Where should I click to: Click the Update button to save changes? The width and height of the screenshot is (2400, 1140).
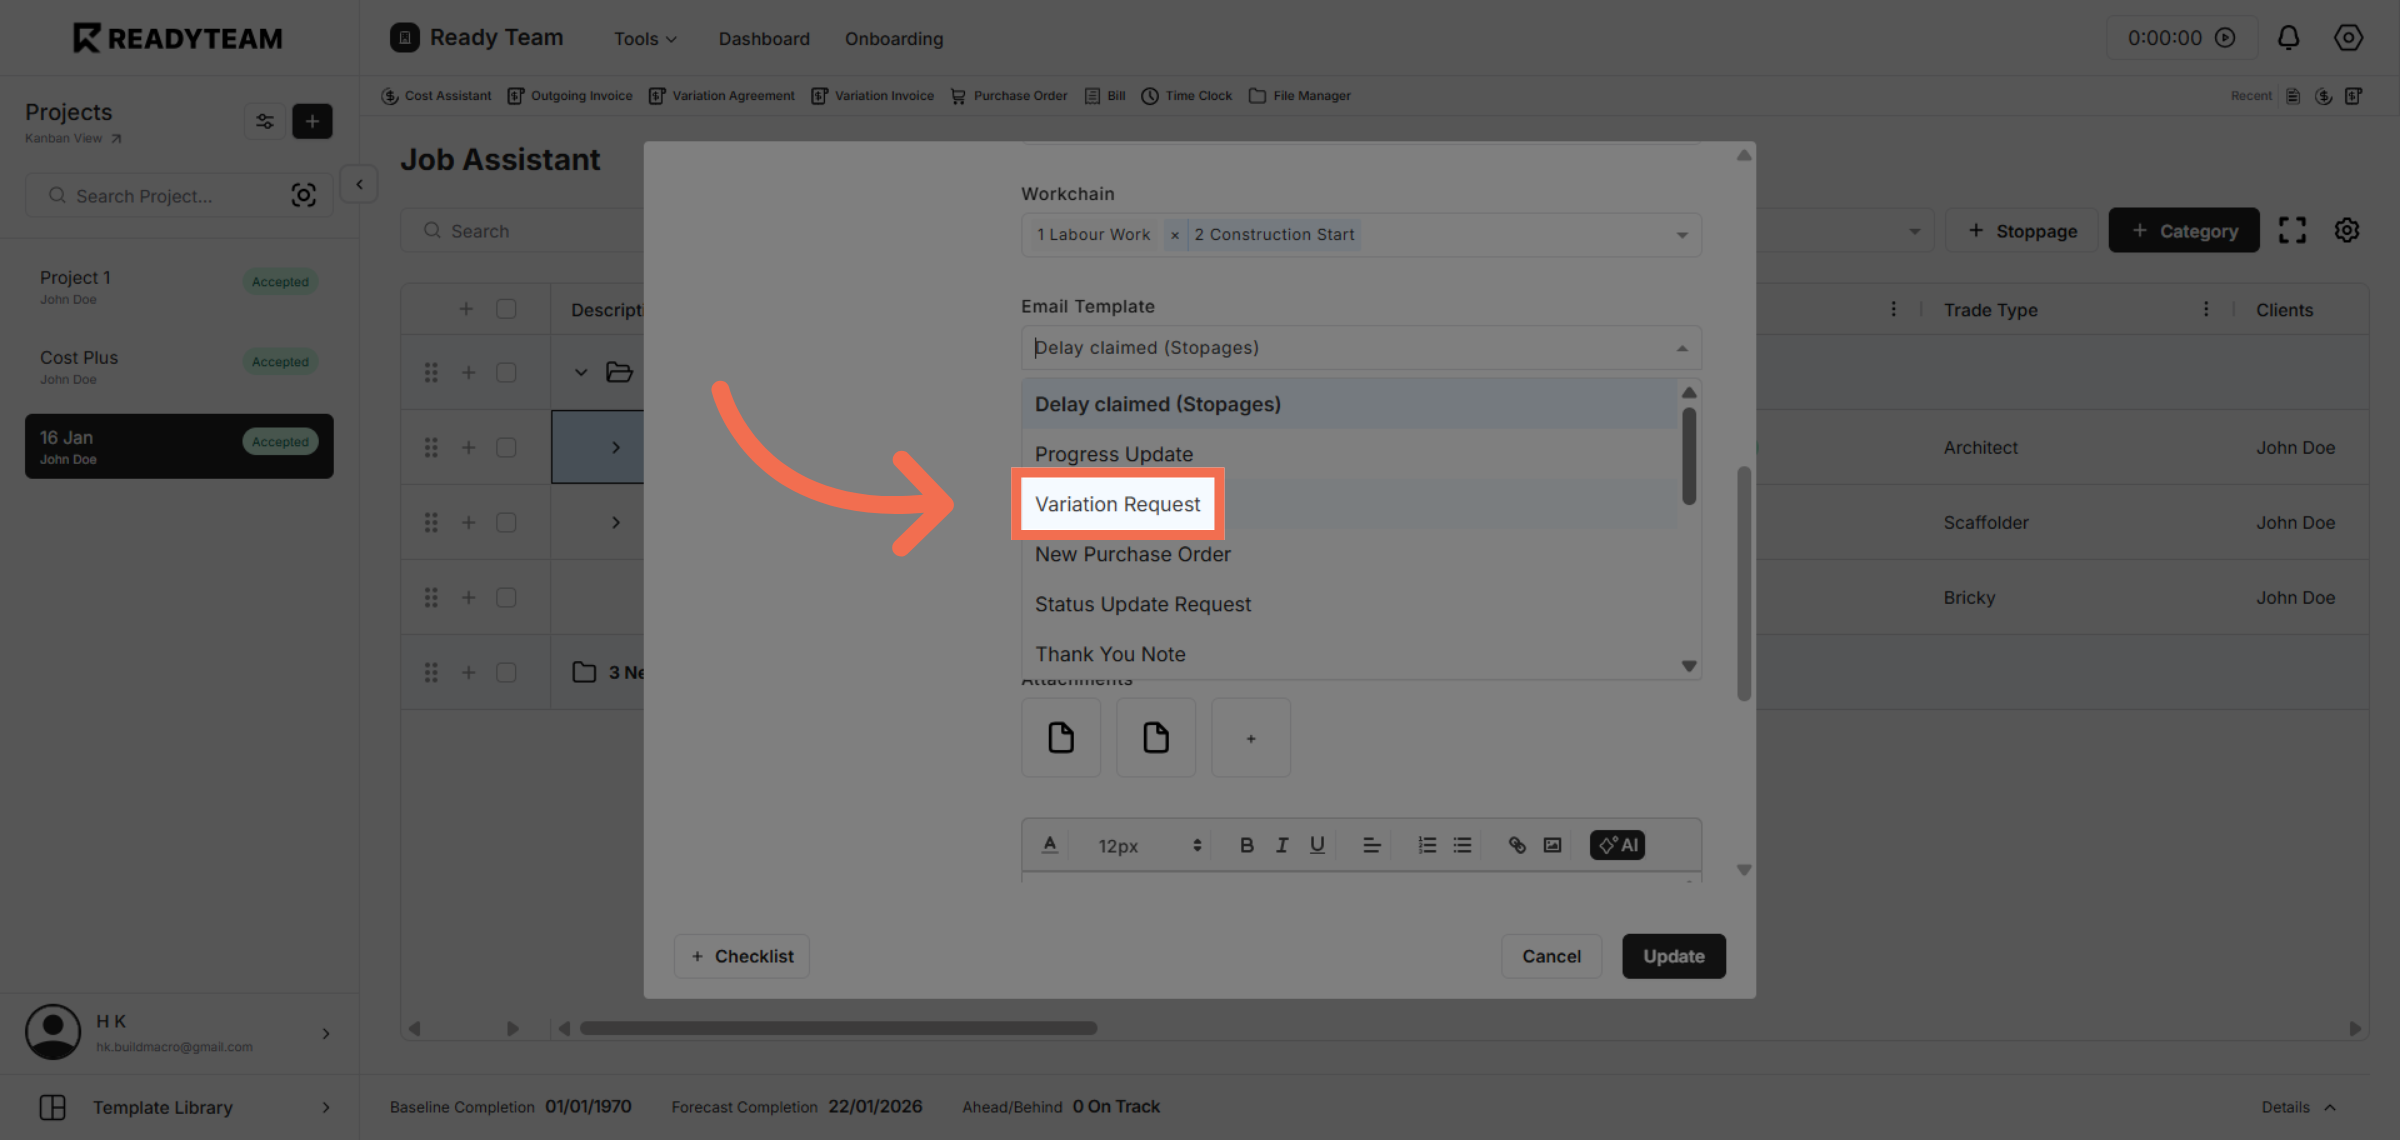point(1673,956)
